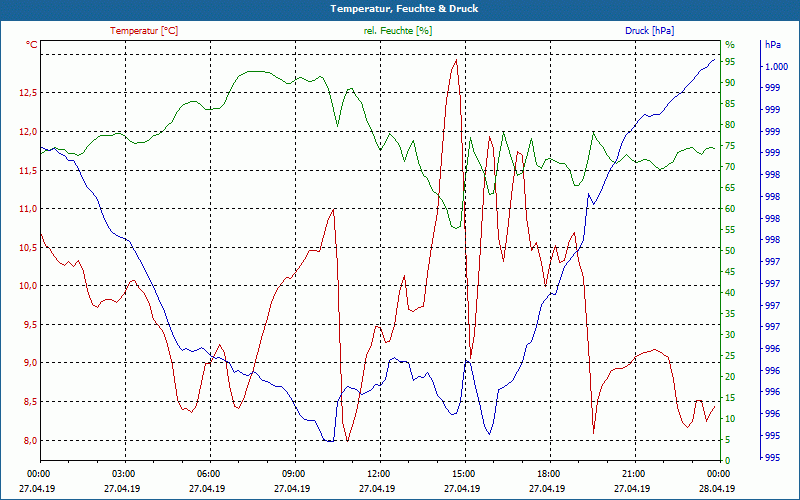
Task: Click the '35' humidity axis value
Action: click(730, 314)
